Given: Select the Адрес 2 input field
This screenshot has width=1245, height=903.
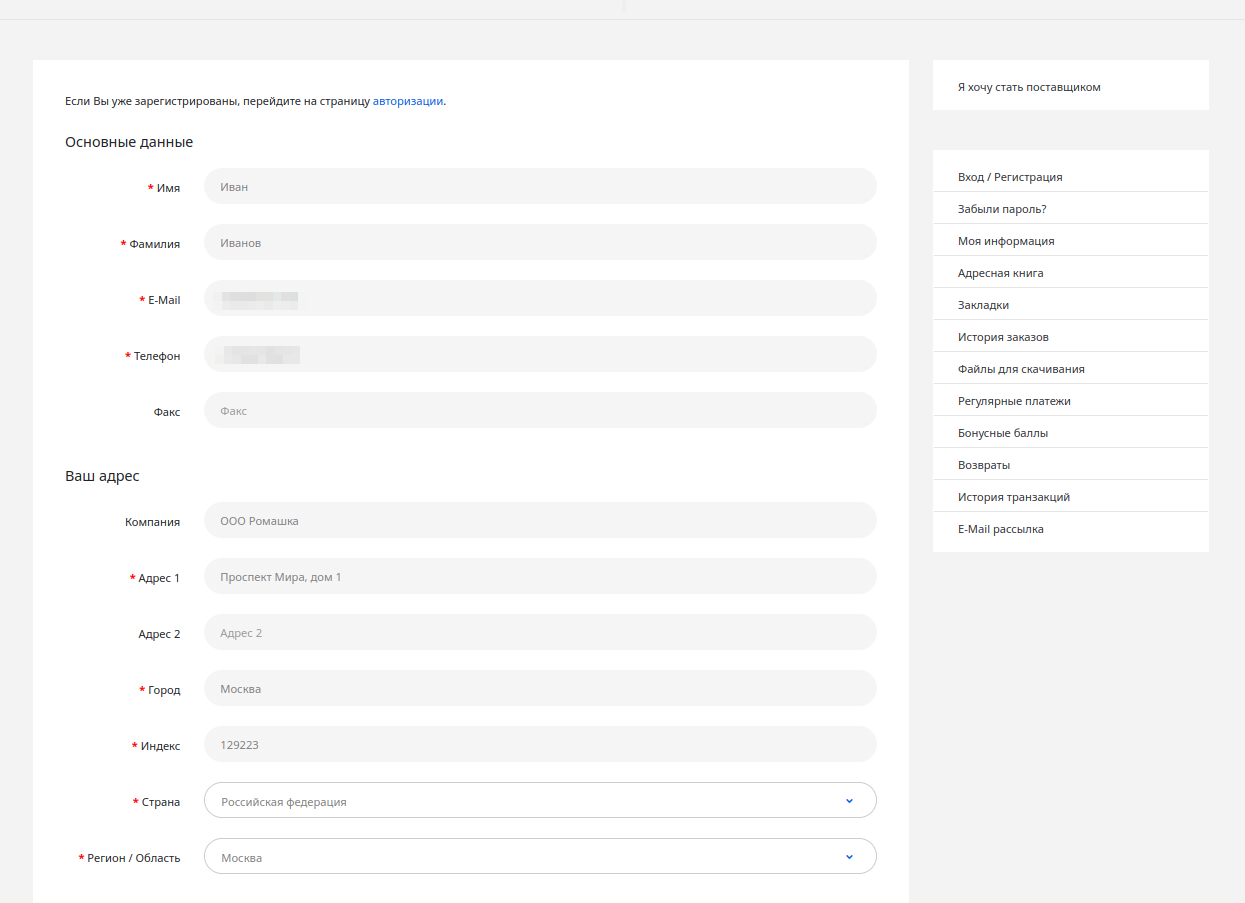Looking at the screenshot, I should [540, 632].
